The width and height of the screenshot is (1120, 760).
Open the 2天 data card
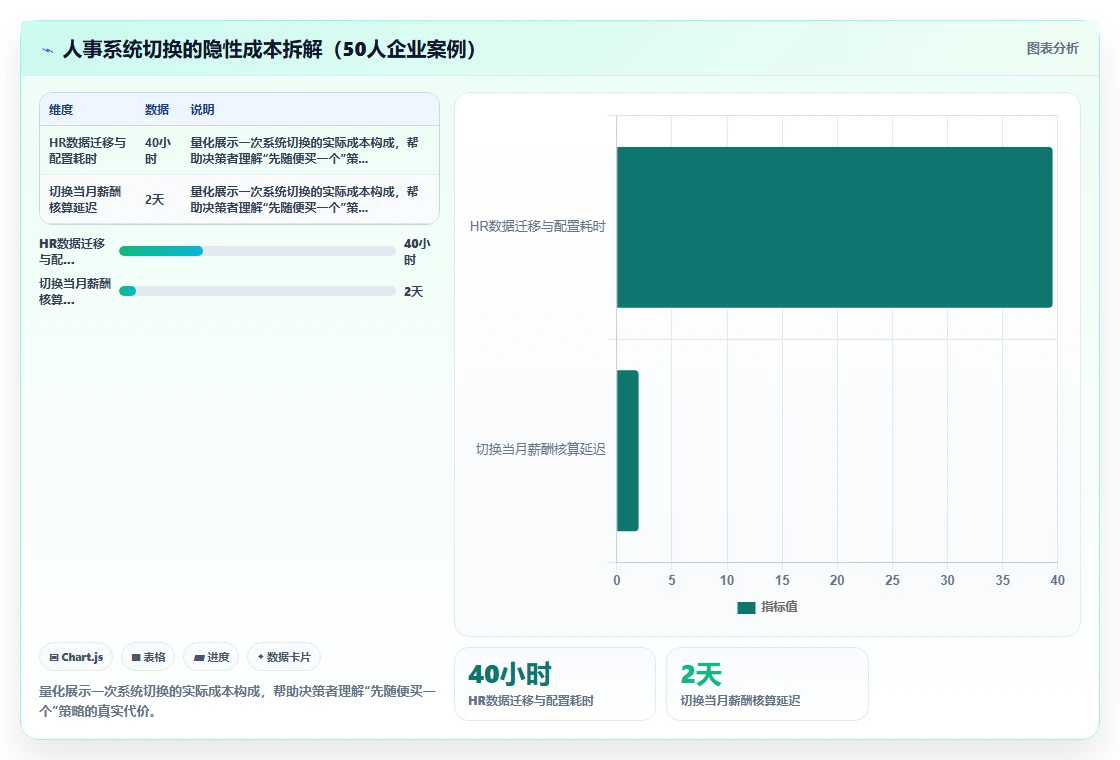pos(767,684)
